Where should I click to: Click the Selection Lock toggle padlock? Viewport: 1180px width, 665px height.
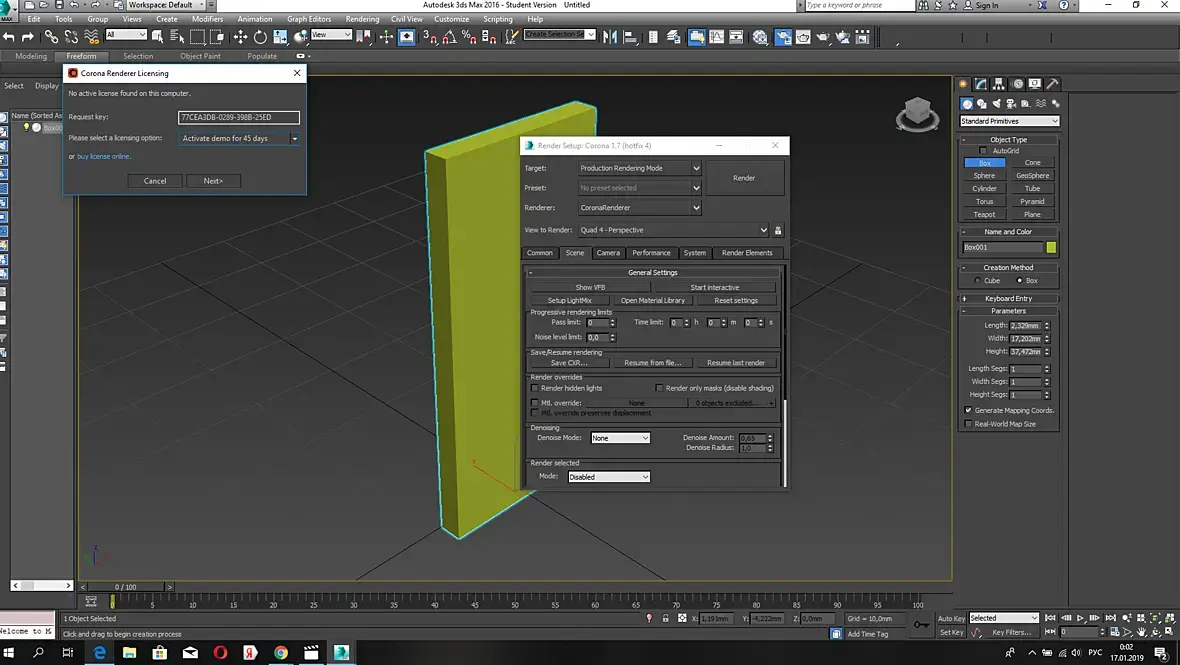tap(665, 619)
